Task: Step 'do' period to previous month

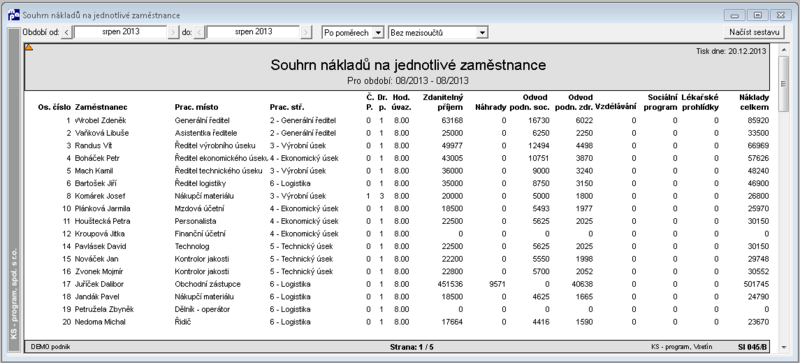Action: (x=199, y=33)
